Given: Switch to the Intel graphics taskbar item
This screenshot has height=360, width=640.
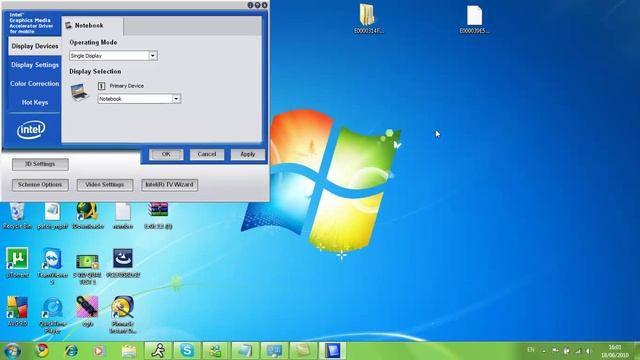Looking at the screenshot, I should click(332, 351).
